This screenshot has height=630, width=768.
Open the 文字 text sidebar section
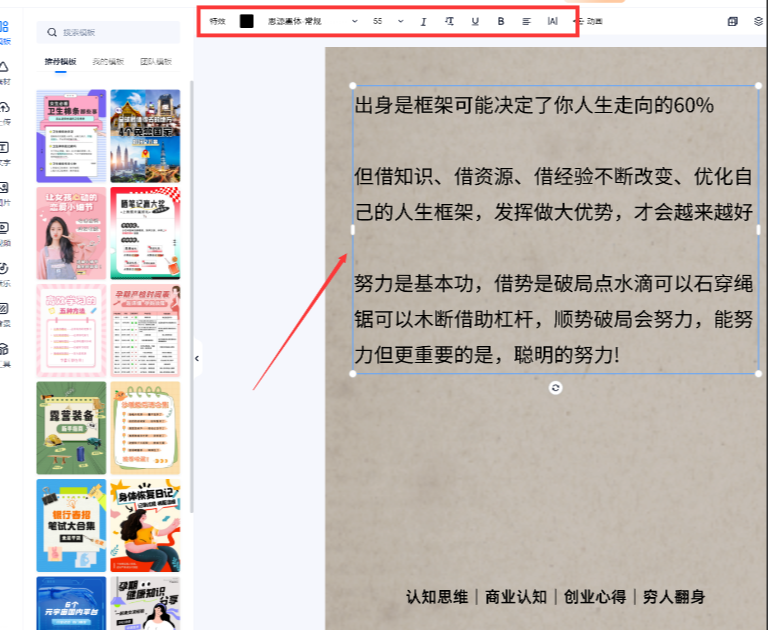[4, 153]
